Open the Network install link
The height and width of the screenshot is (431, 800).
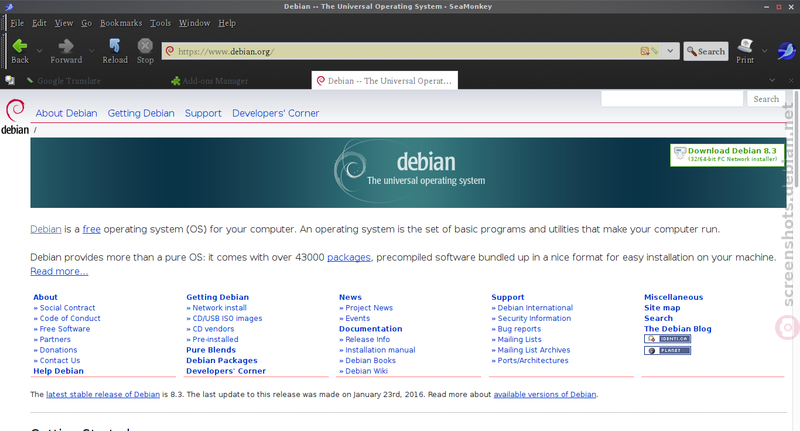coord(219,308)
